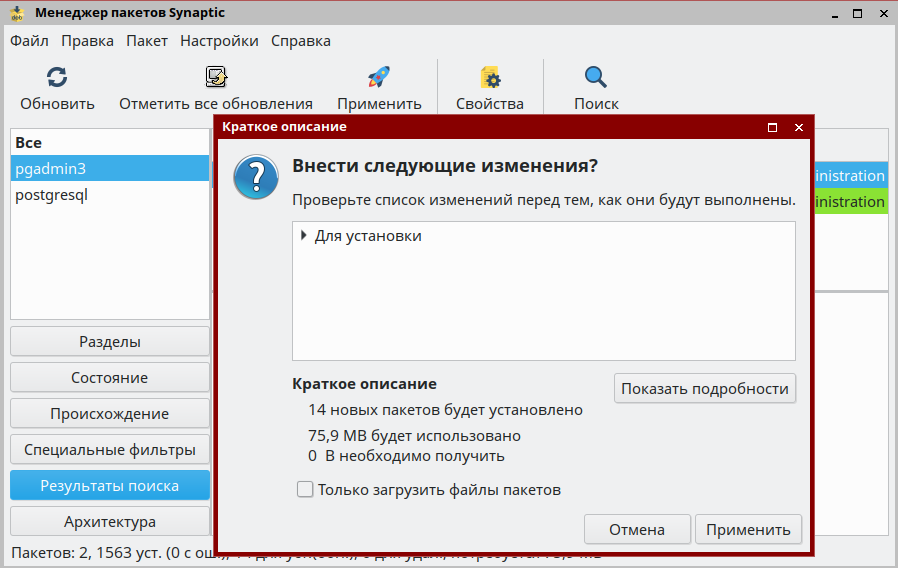
Task: Click the Происхождение filter button
Action: (x=109, y=414)
